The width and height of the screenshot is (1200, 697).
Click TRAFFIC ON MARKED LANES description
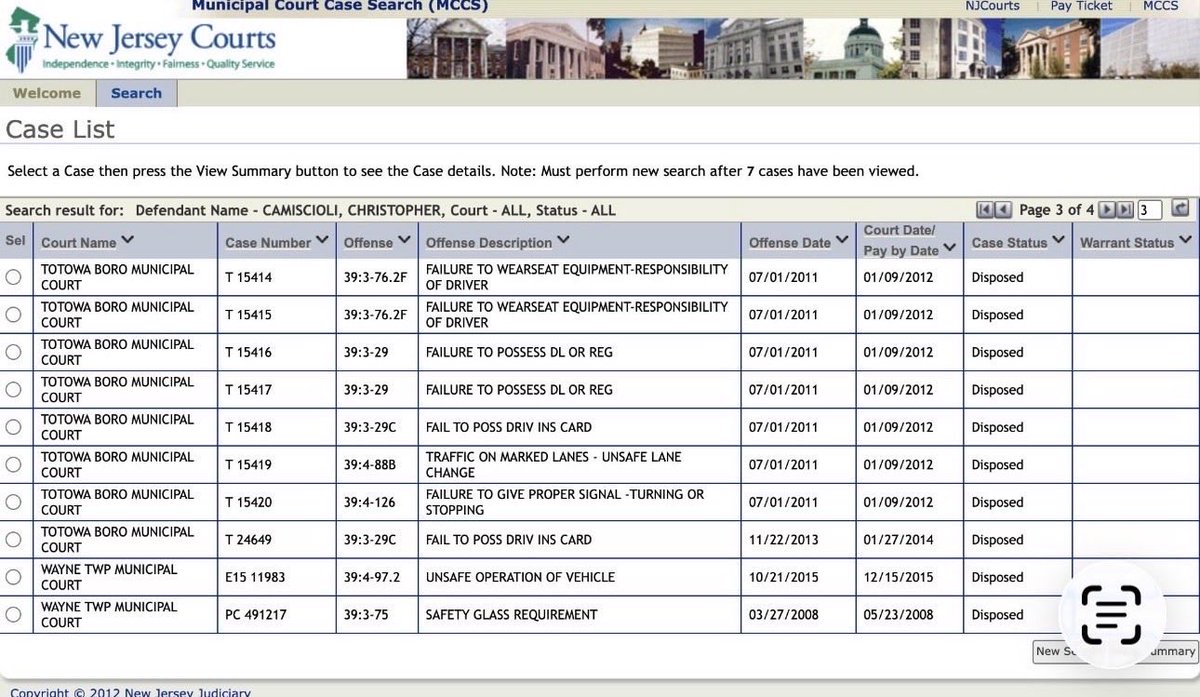coord(553,464)
